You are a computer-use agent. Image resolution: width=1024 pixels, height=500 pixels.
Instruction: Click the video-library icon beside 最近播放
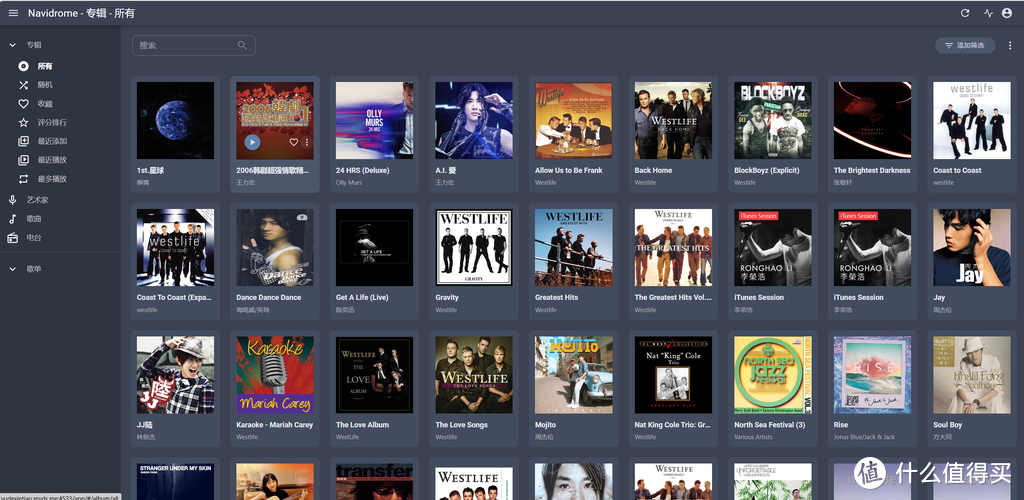click(x=24, y=160)
